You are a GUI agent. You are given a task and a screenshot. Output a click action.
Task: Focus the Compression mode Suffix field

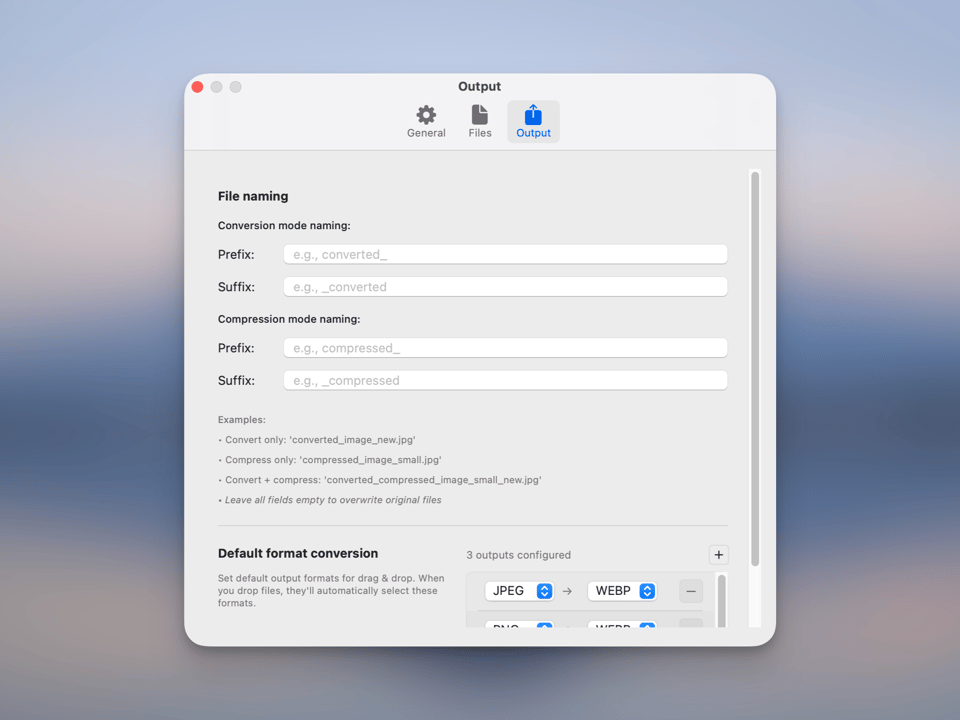(x=505, y=381)
